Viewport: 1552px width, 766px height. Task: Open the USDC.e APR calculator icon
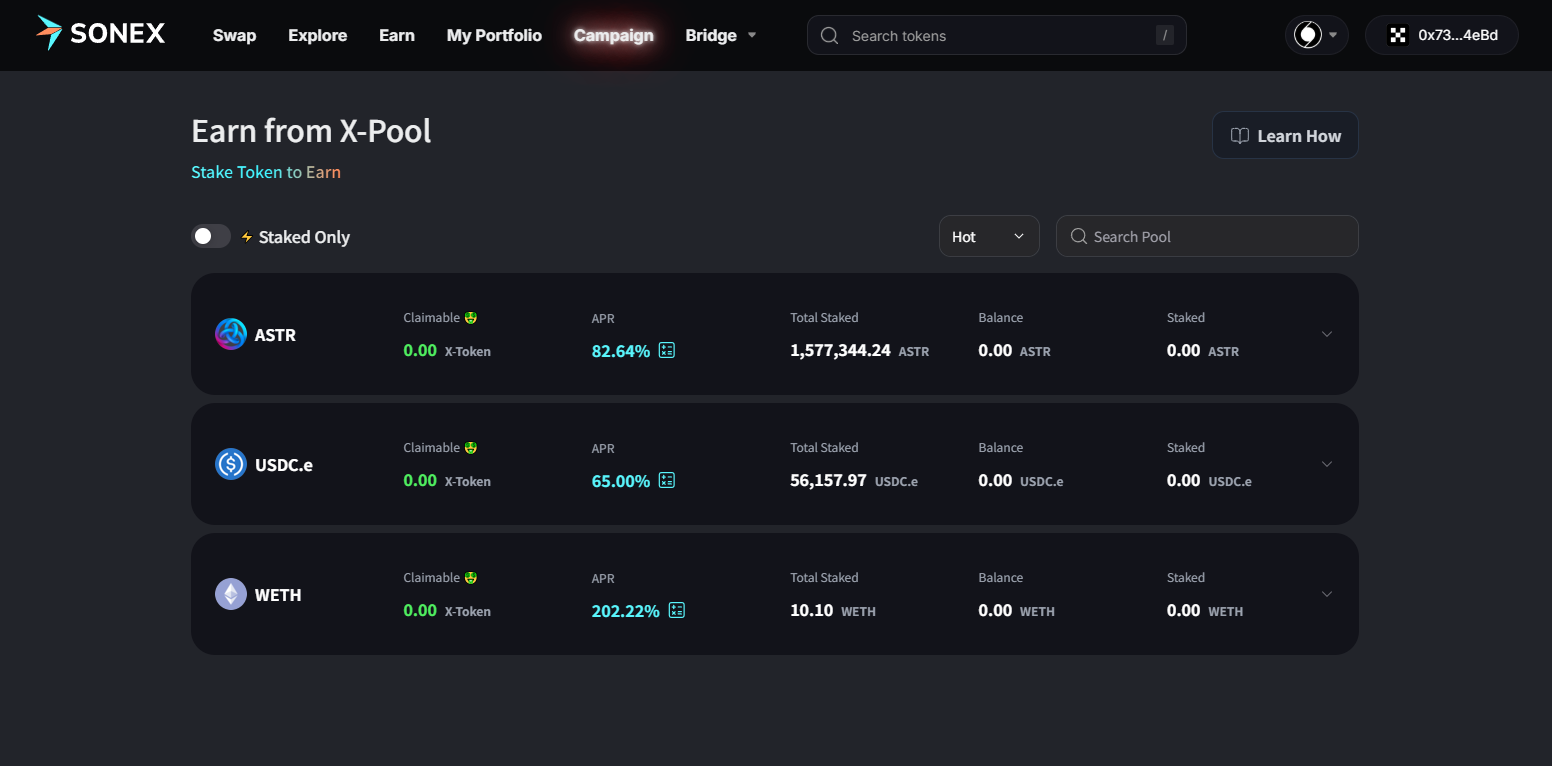667,480
